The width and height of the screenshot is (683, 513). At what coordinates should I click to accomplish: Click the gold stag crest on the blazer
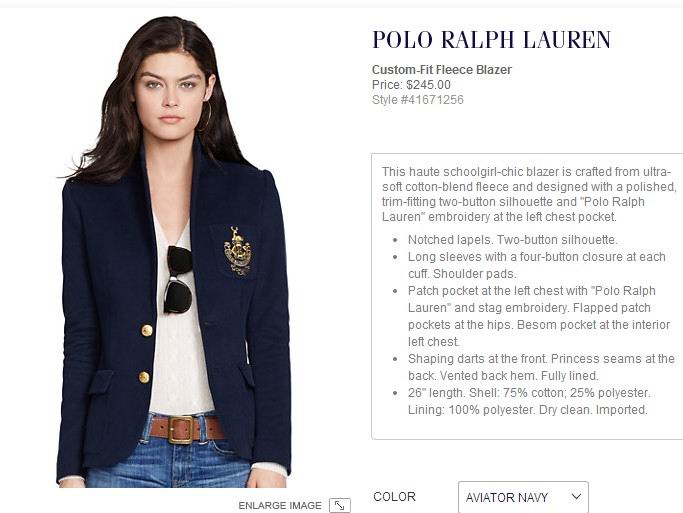click(x=237, y=251)
